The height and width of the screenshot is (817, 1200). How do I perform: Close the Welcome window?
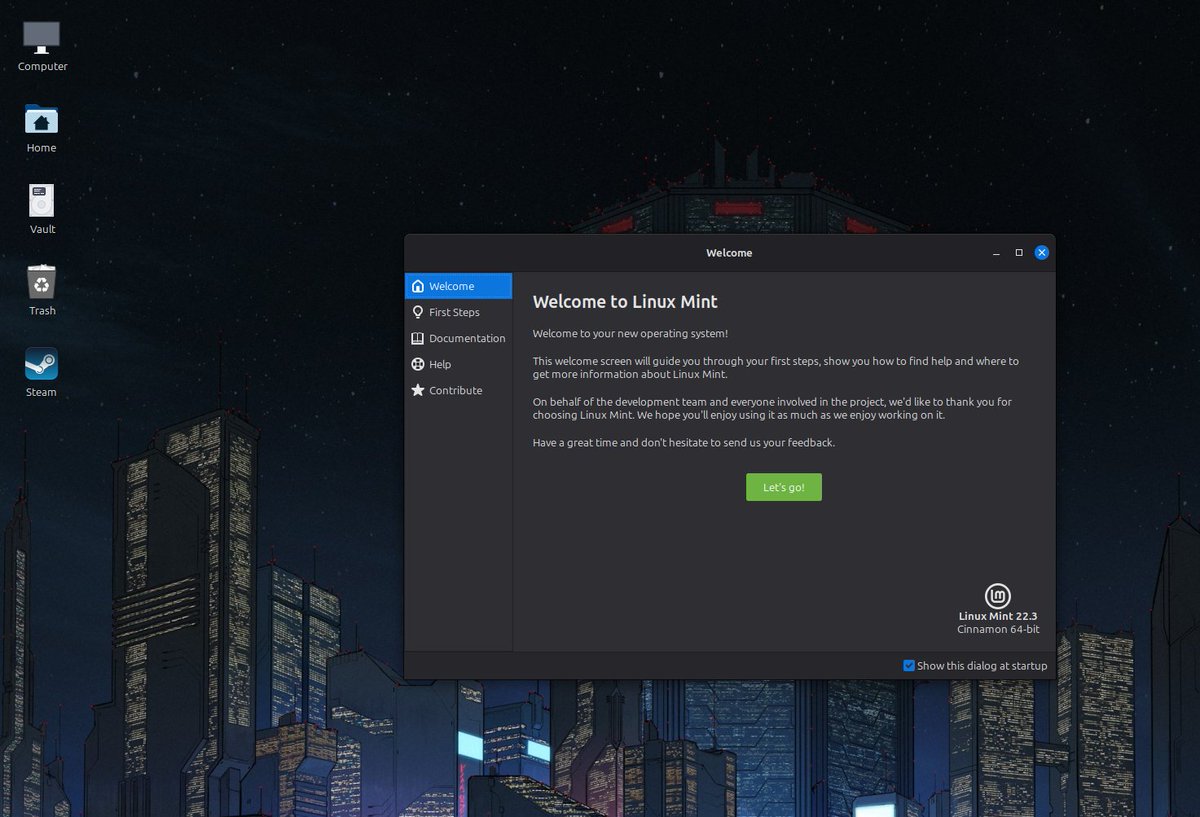coord(1042,253)
